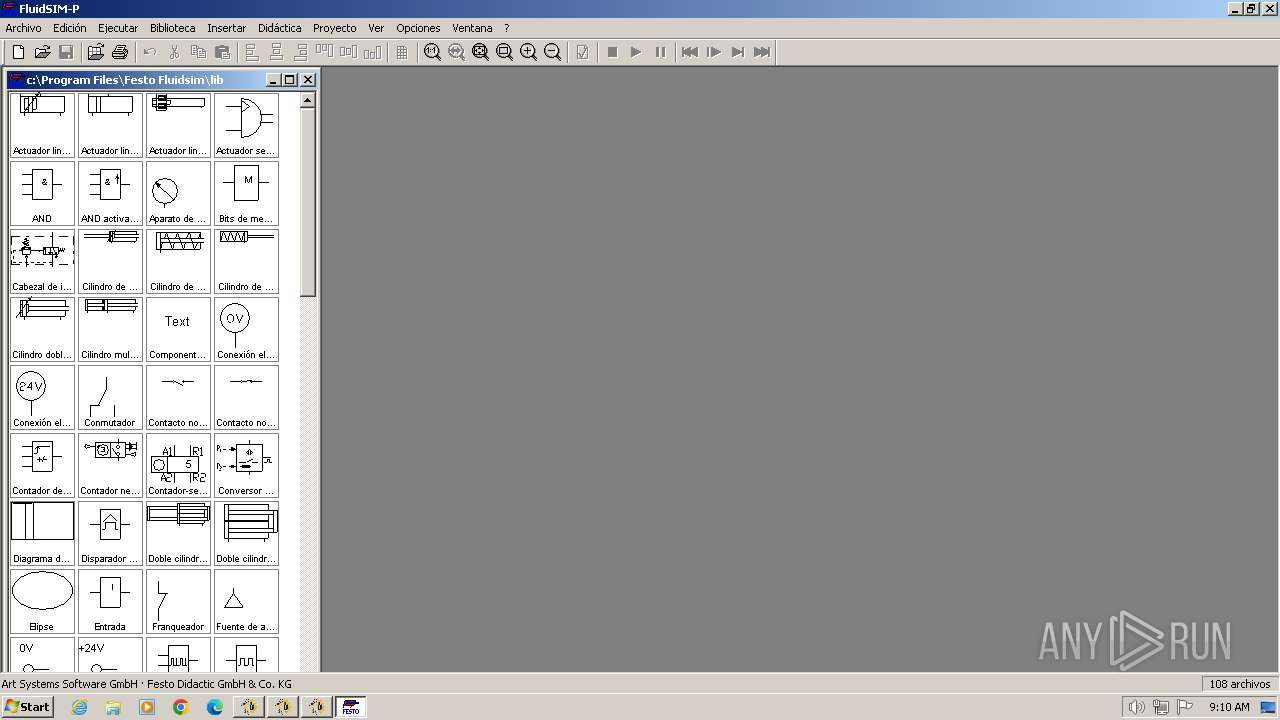Maximize the library panel window
1280x720 pixels.
pos(290,80)
